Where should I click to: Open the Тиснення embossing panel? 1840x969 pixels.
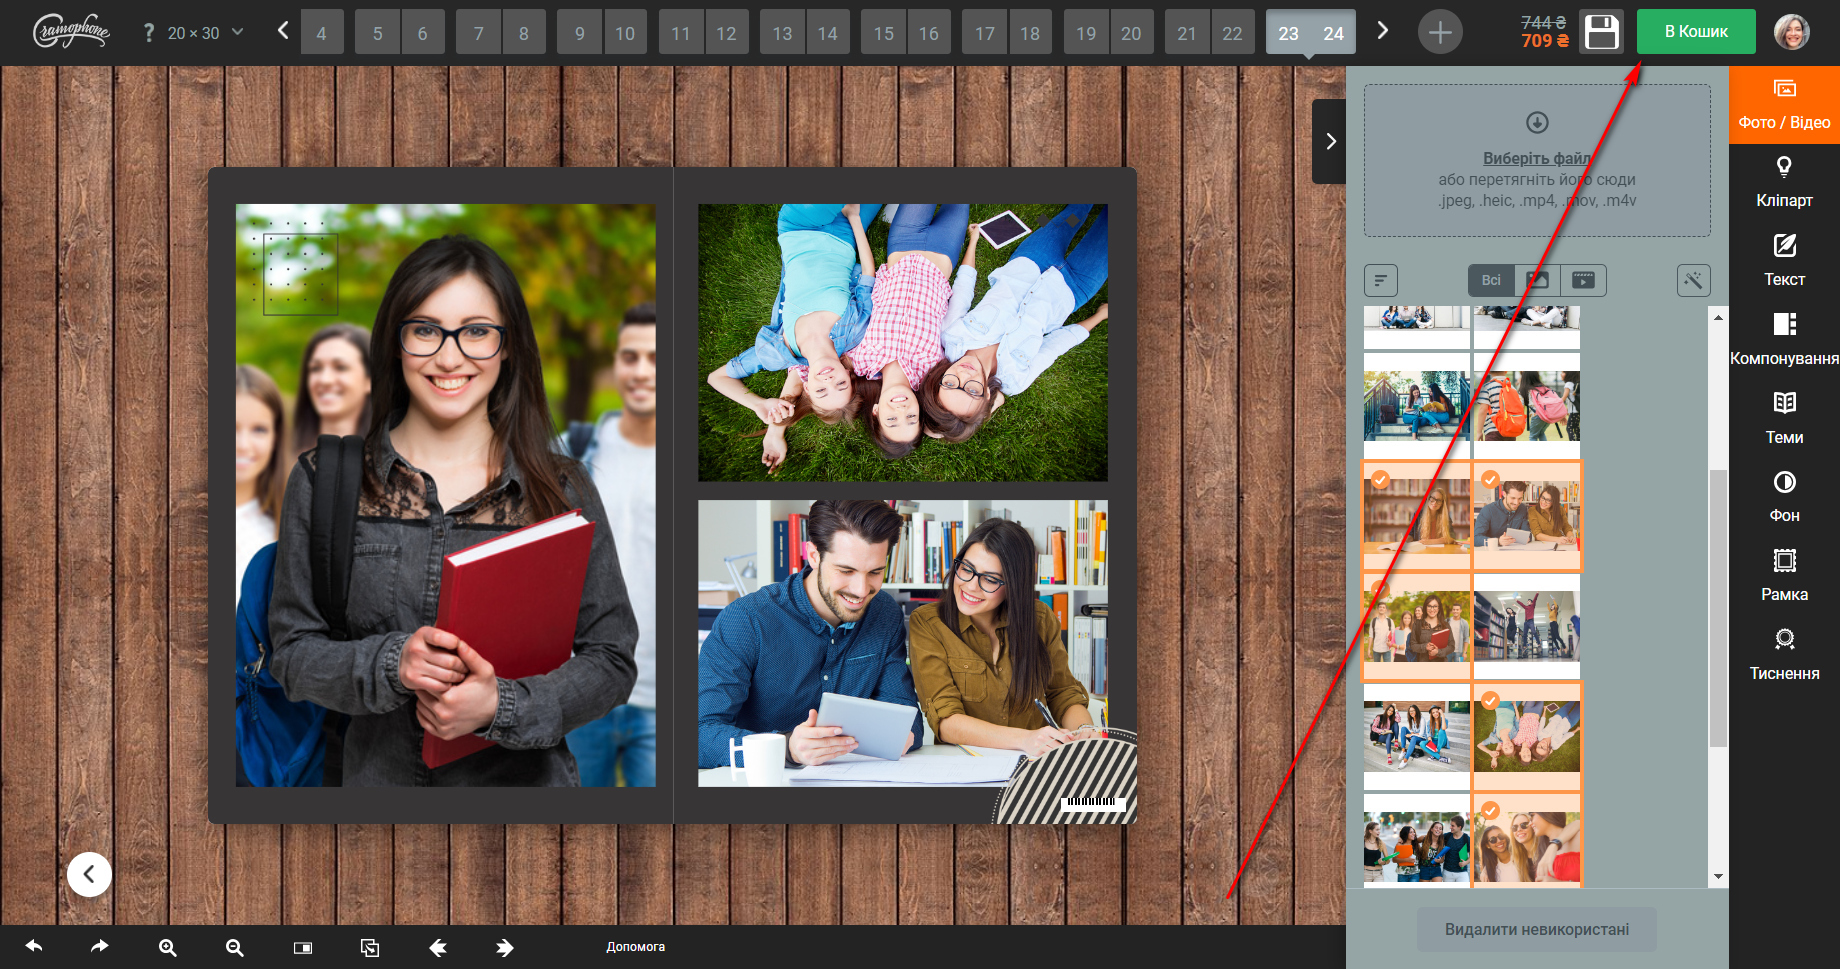(1784, 654)
